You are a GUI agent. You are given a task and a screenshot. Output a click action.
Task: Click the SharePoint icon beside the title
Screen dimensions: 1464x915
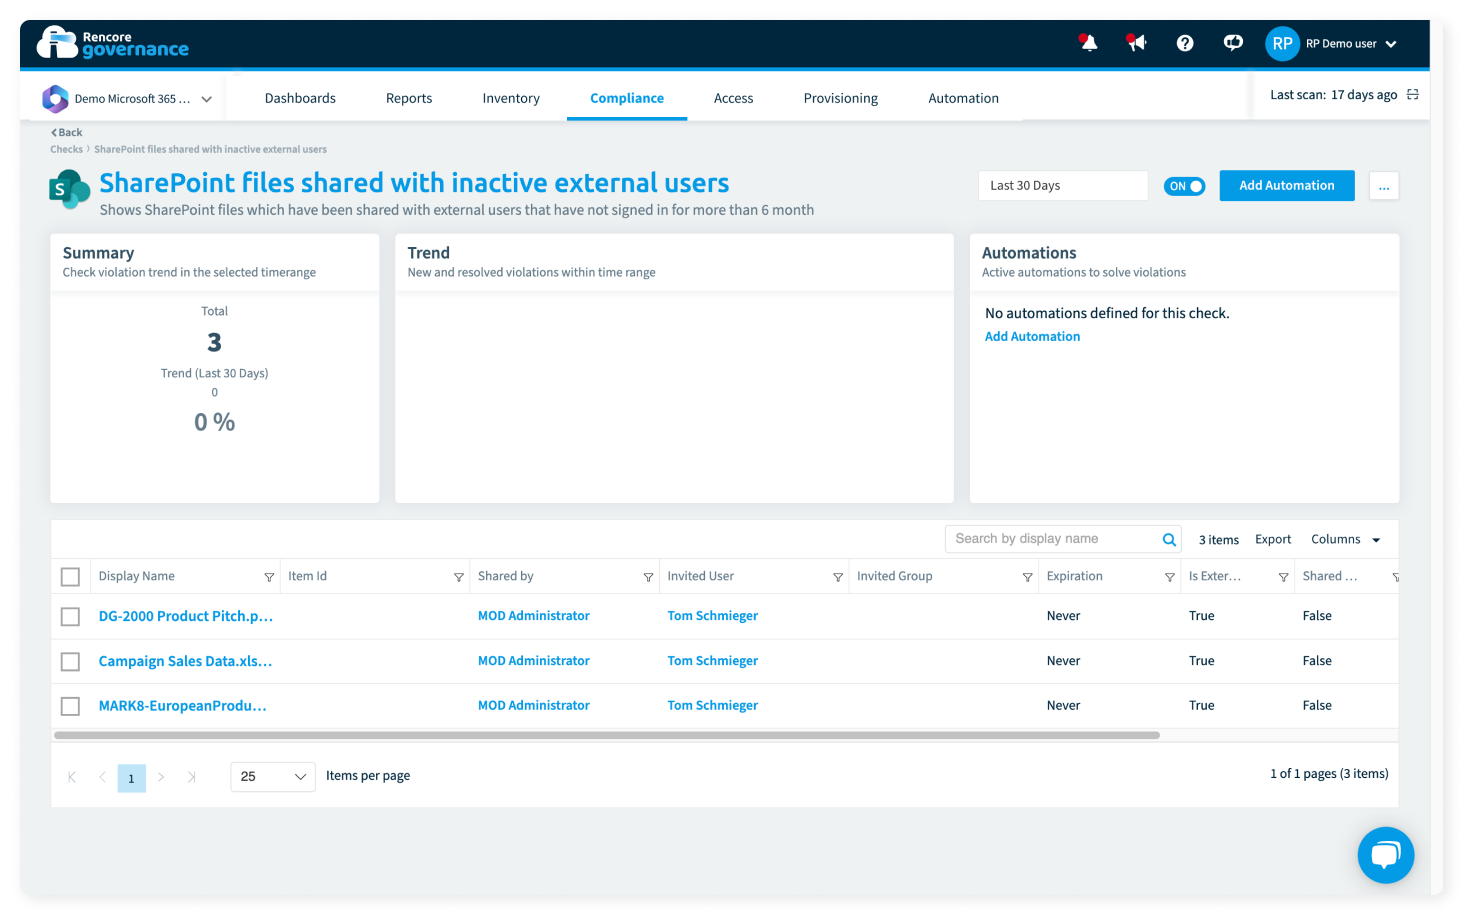click(x=70, y=189)
